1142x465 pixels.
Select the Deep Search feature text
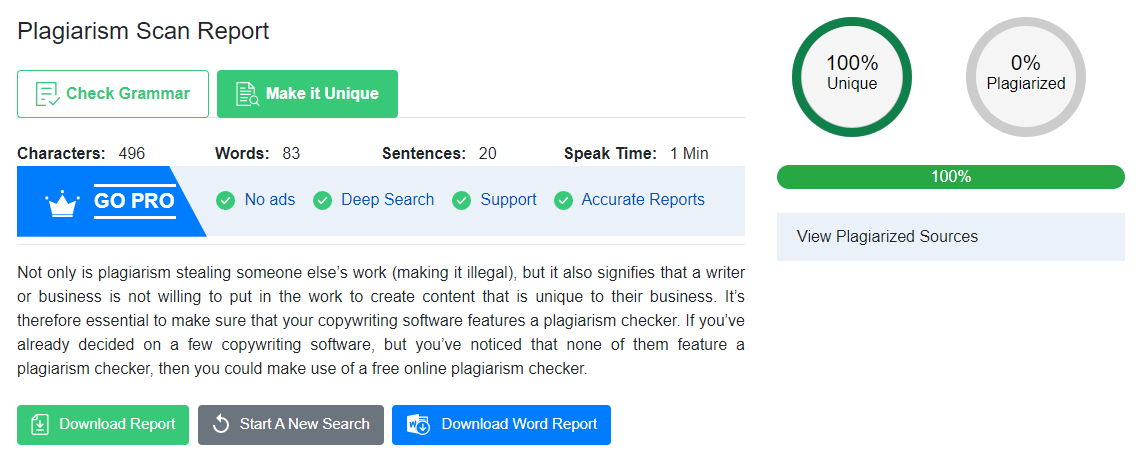coord(387,200)
